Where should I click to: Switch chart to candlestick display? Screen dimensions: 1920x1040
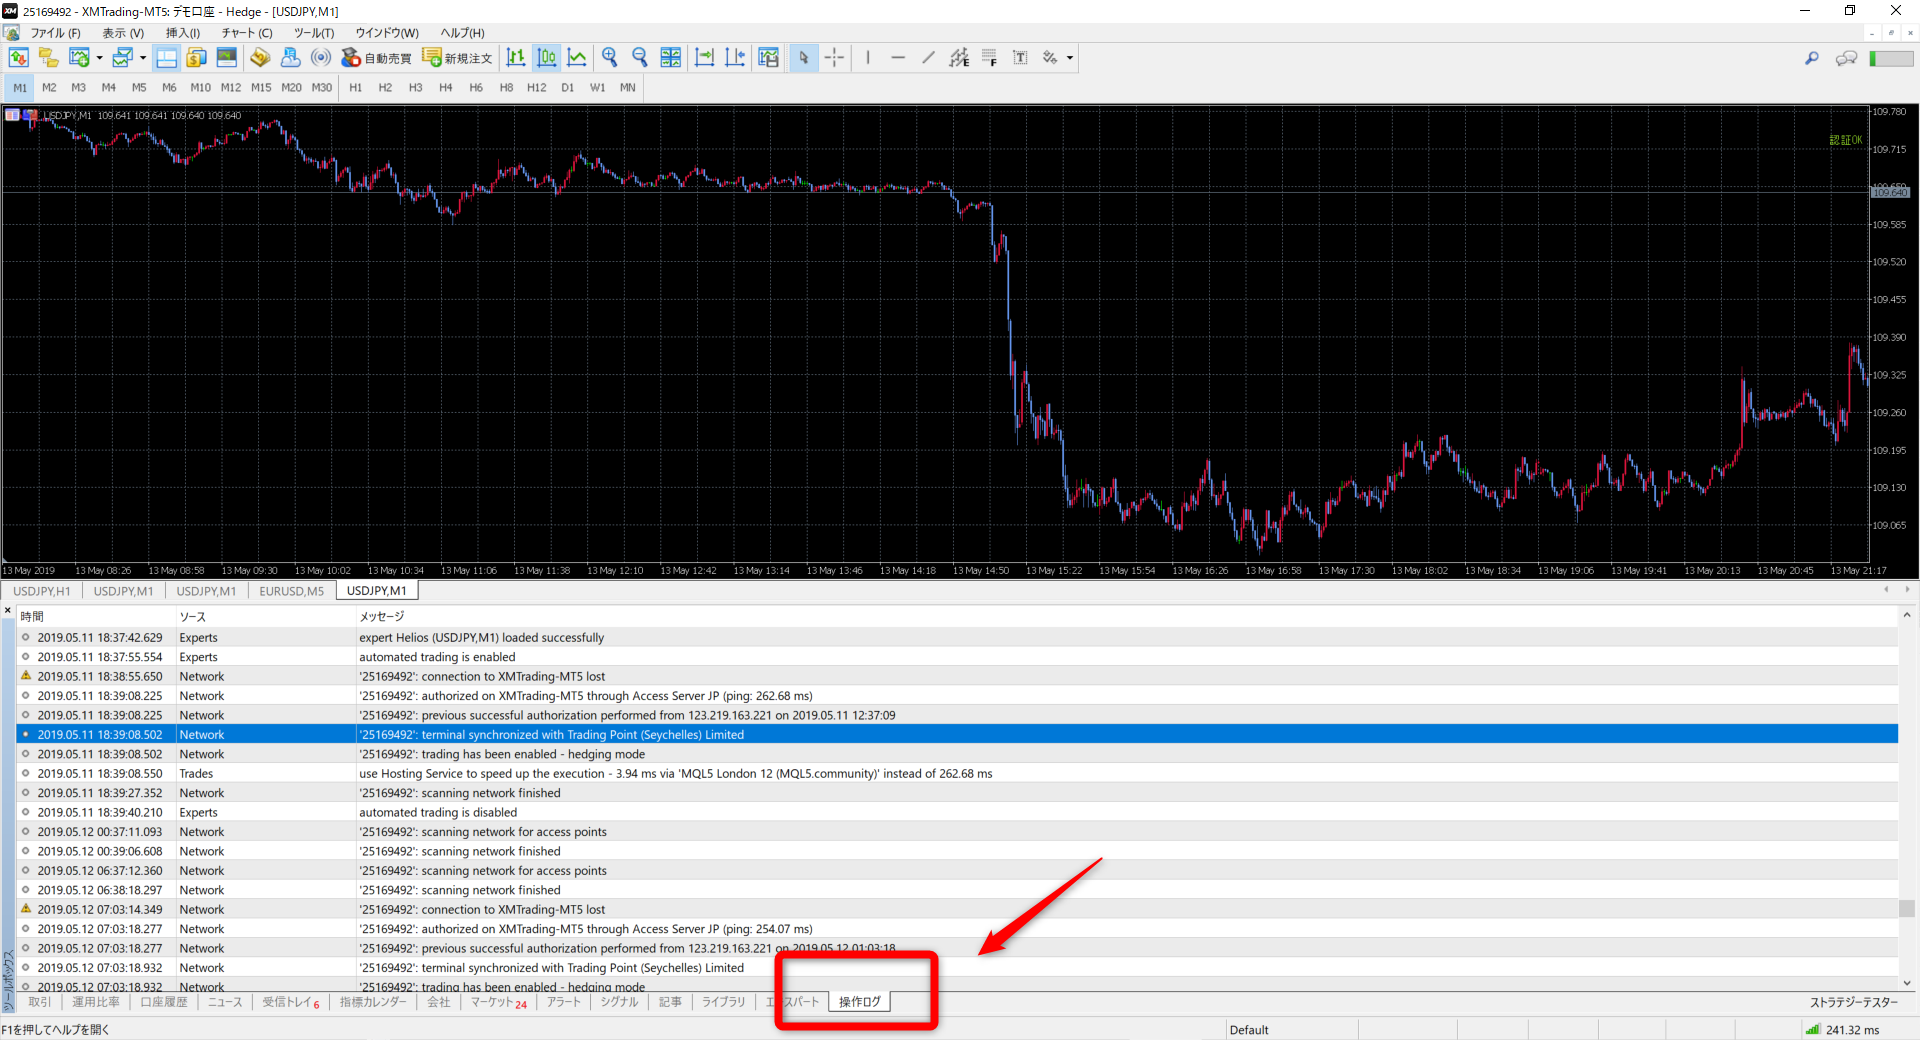pos(547,58)
